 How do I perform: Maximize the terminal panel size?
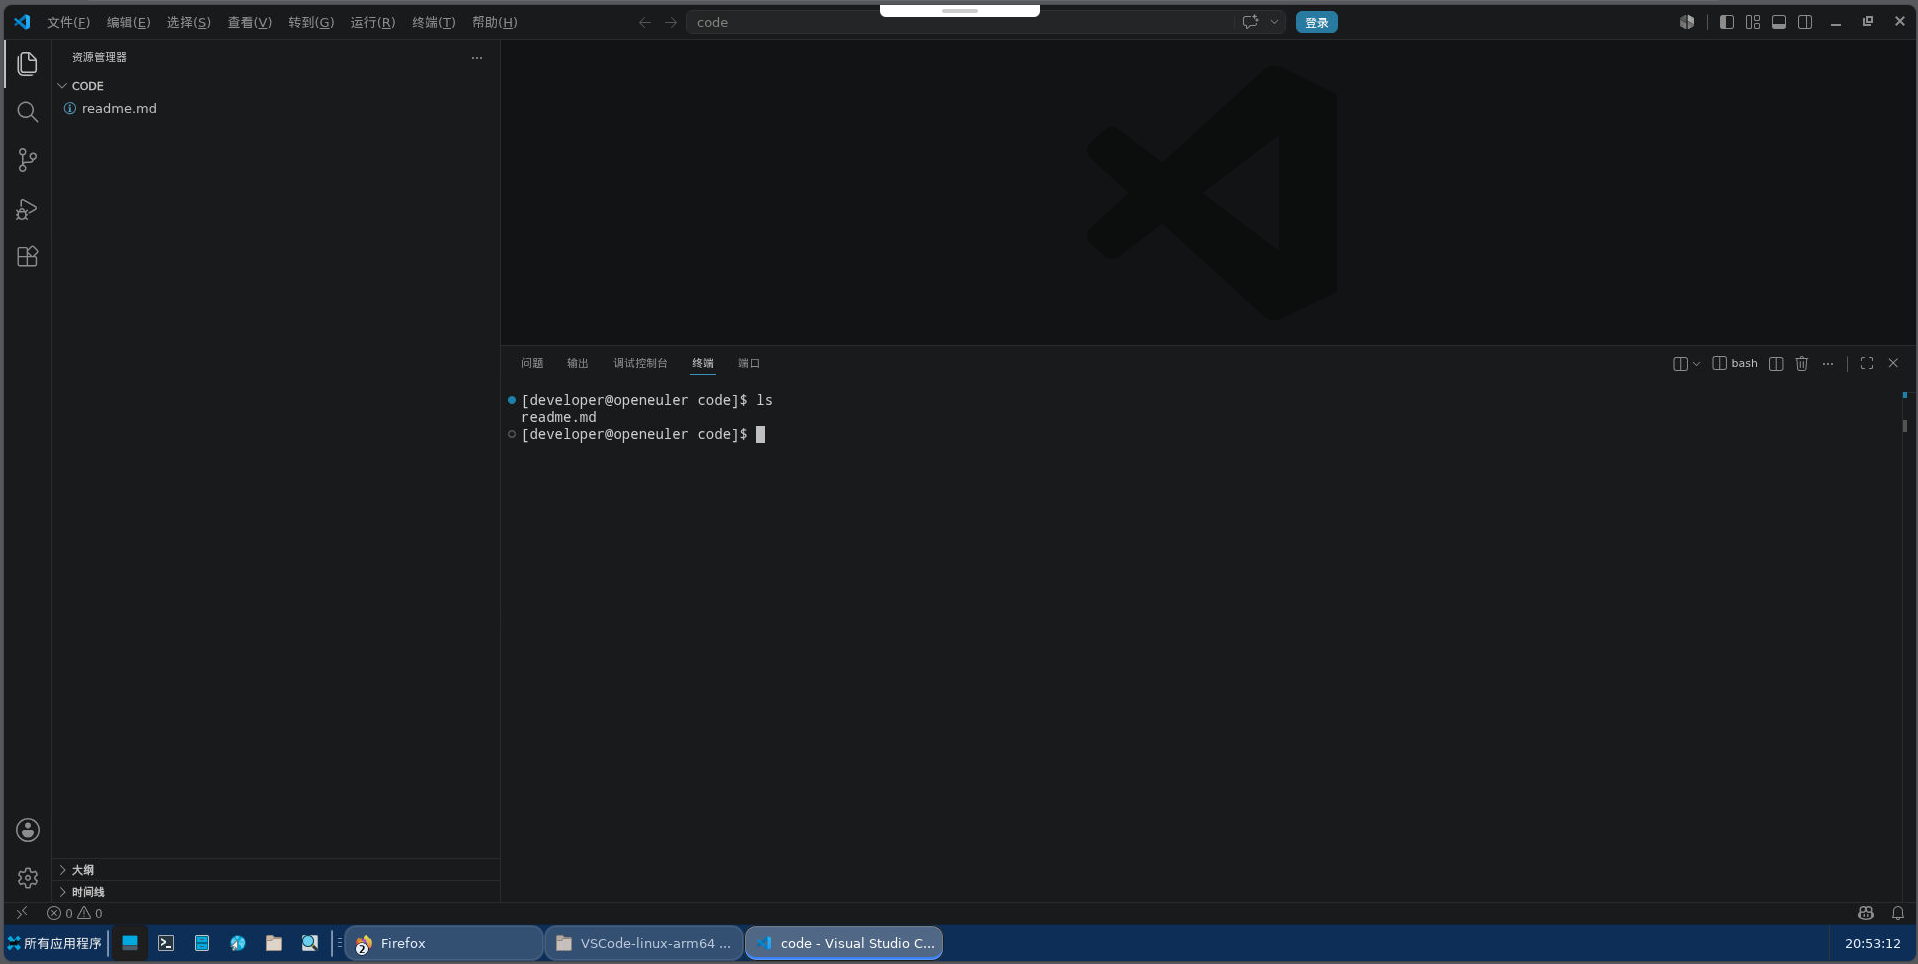point(1867,364)
